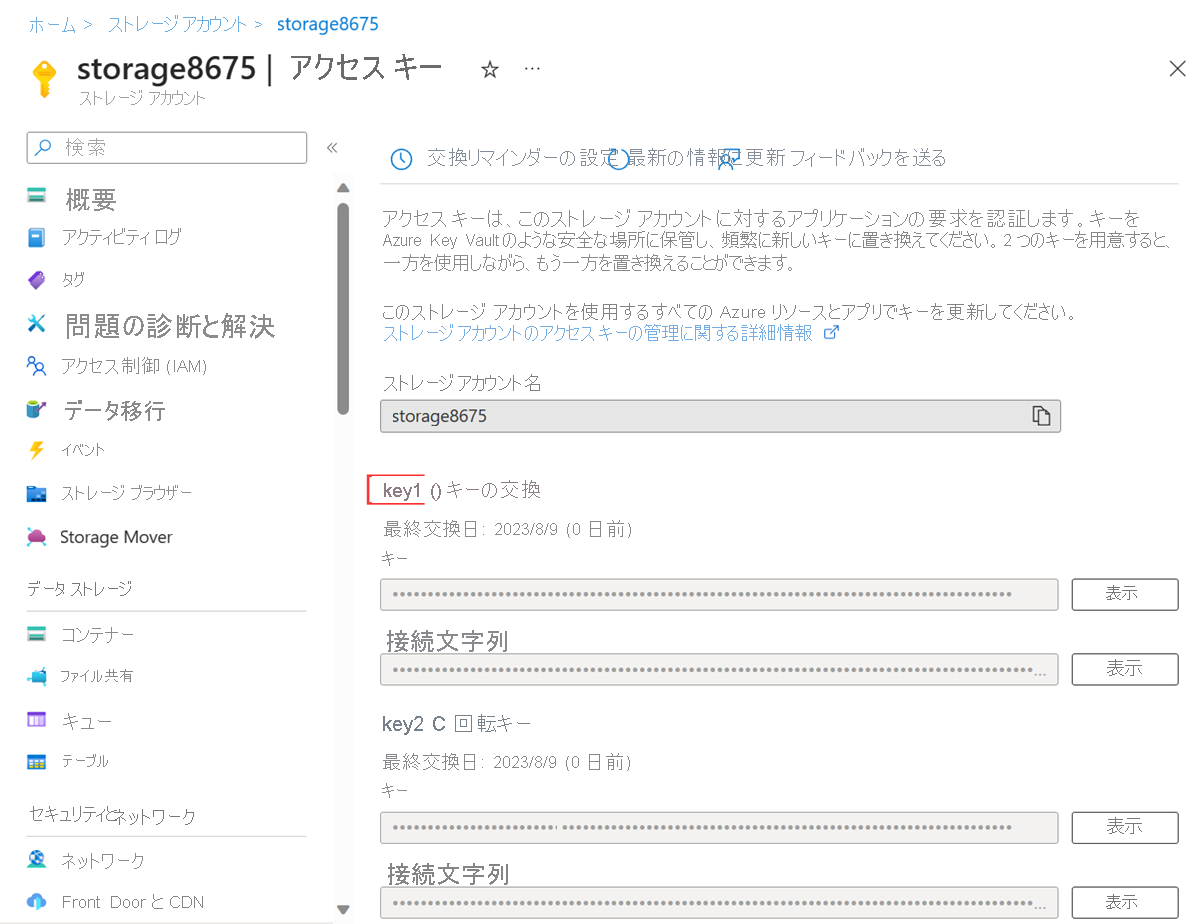This screenshot has height=924, width=1200.
Task: Open ファイル共有 file shares item
Action: (97, 676)
